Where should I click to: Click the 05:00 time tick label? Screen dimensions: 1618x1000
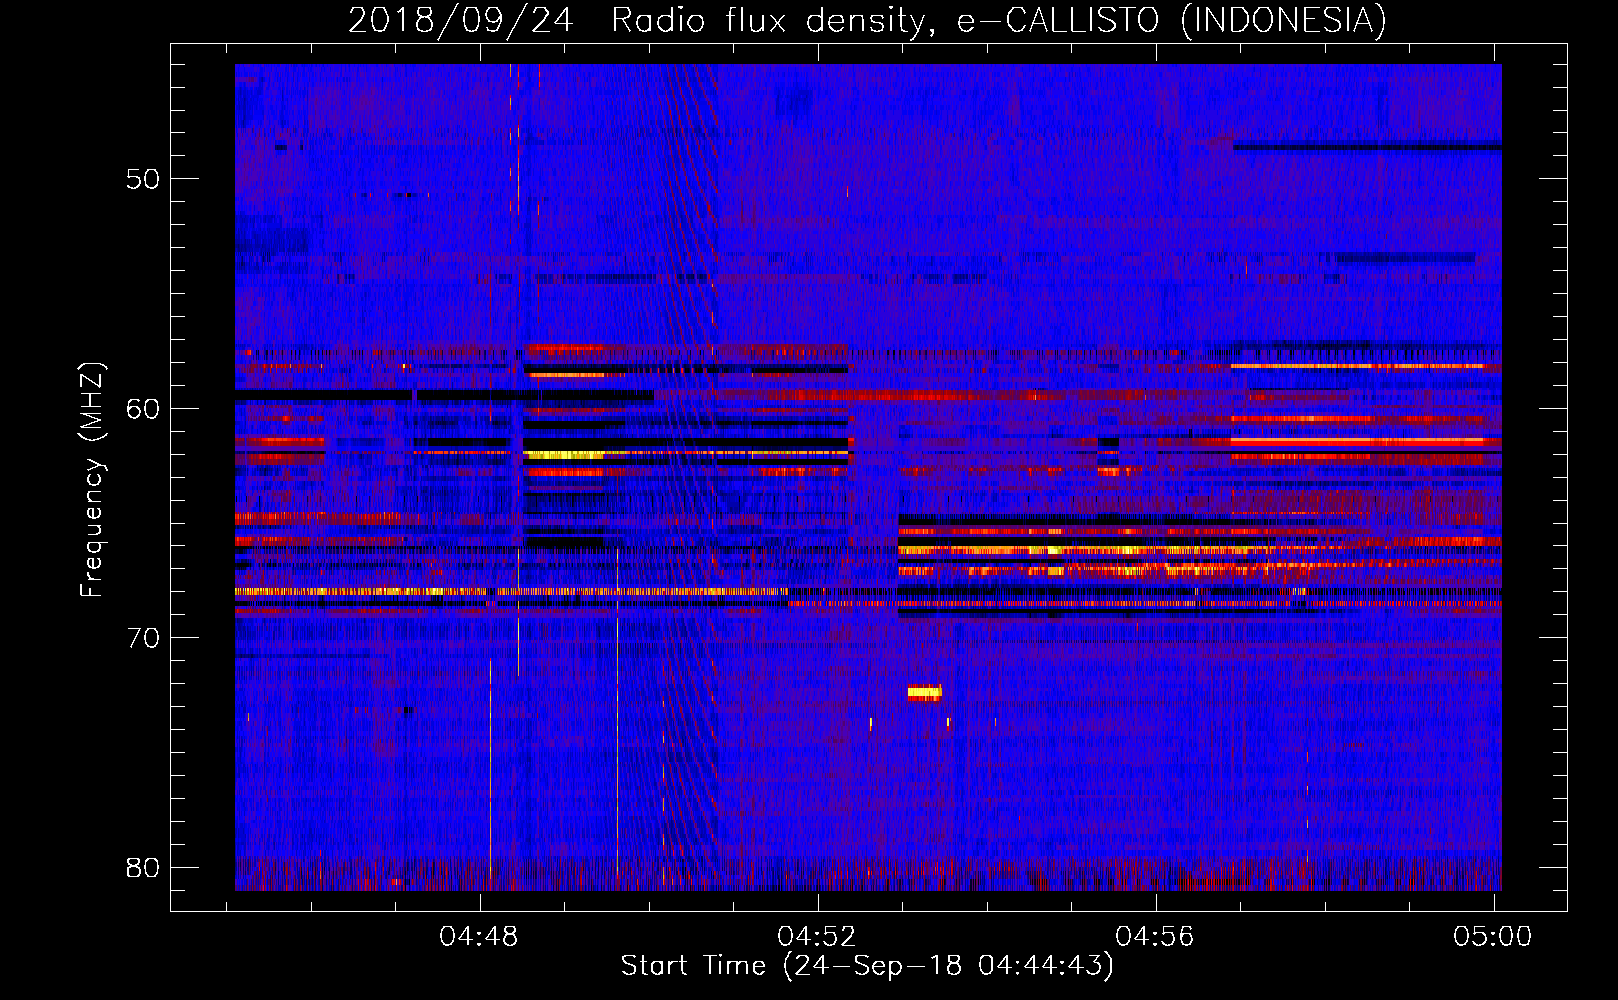[1493, 937]
